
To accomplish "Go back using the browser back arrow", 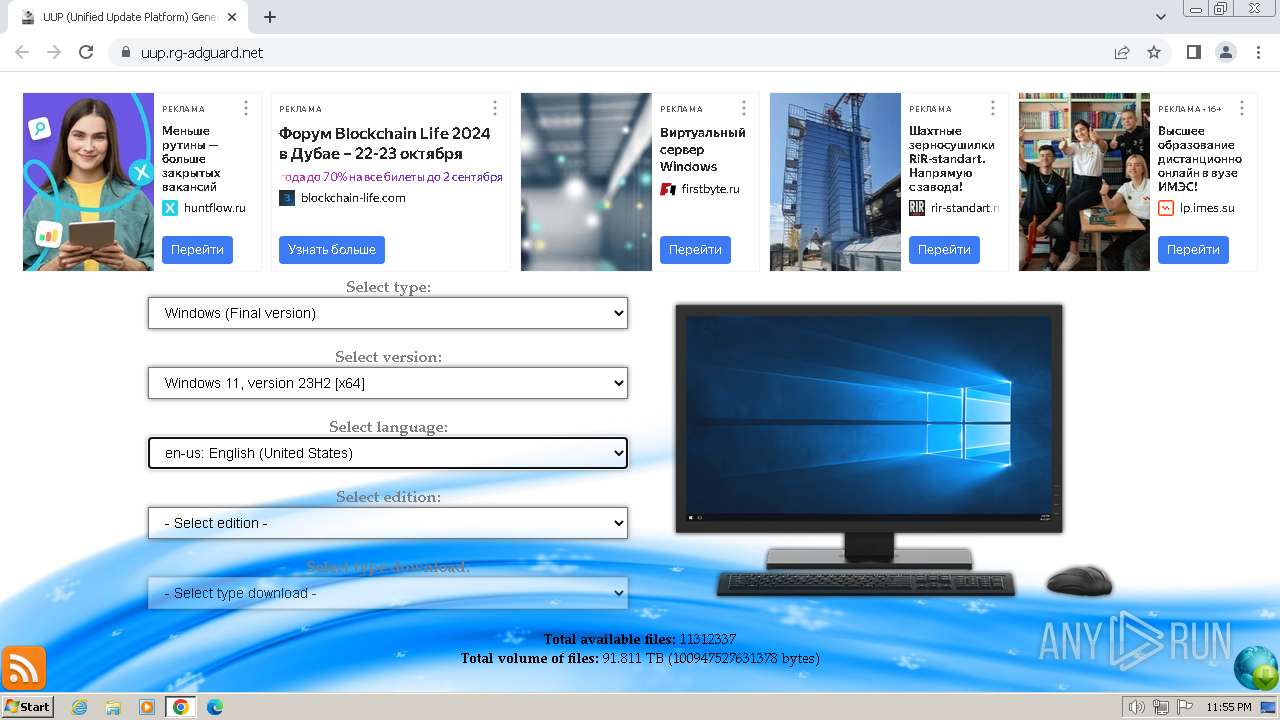I will click(x=22, y=52).
